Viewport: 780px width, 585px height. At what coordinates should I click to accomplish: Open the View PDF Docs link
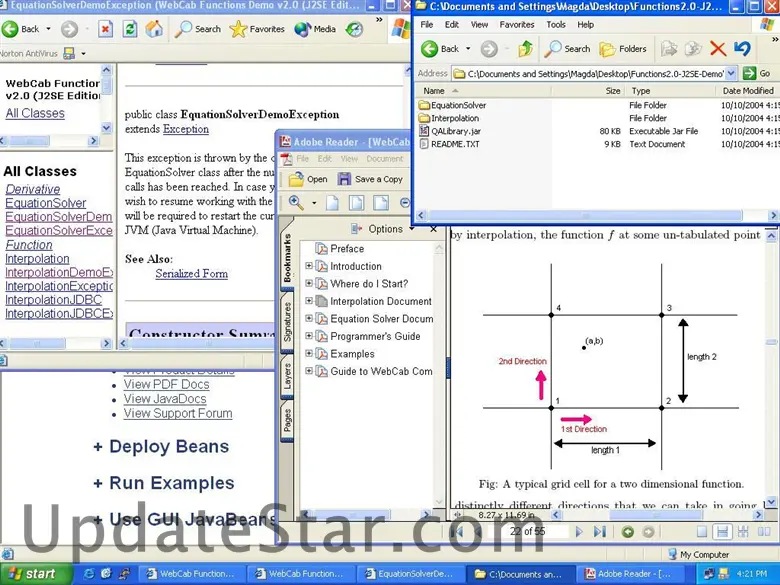(x=166, y=385)
